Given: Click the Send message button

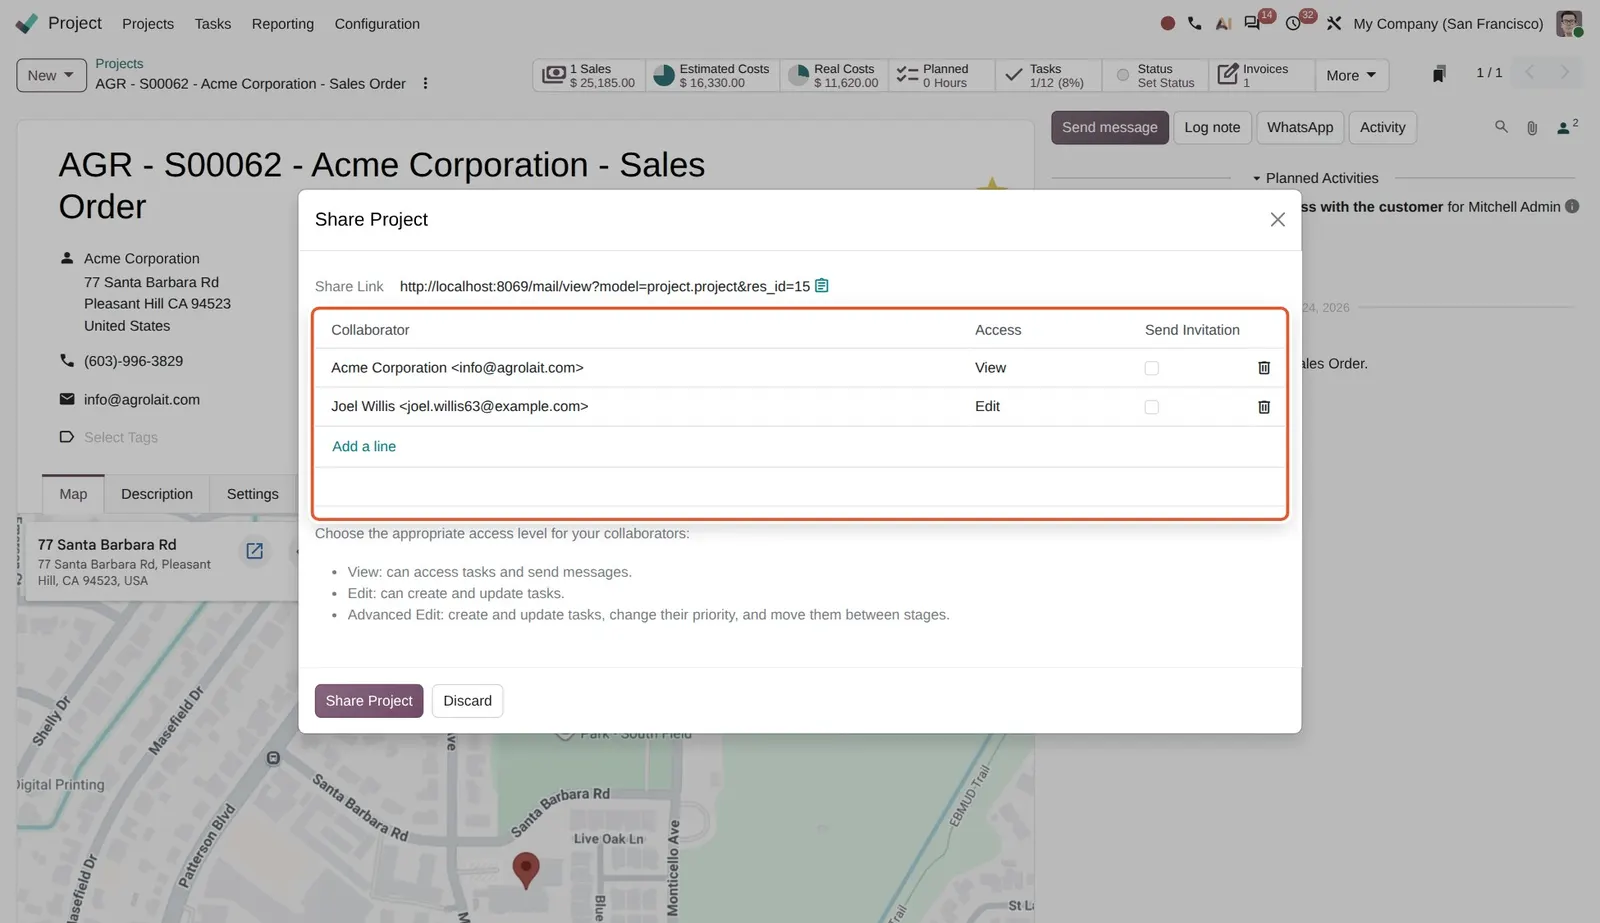Looking at the screenshot, I should click(1110, 128).
